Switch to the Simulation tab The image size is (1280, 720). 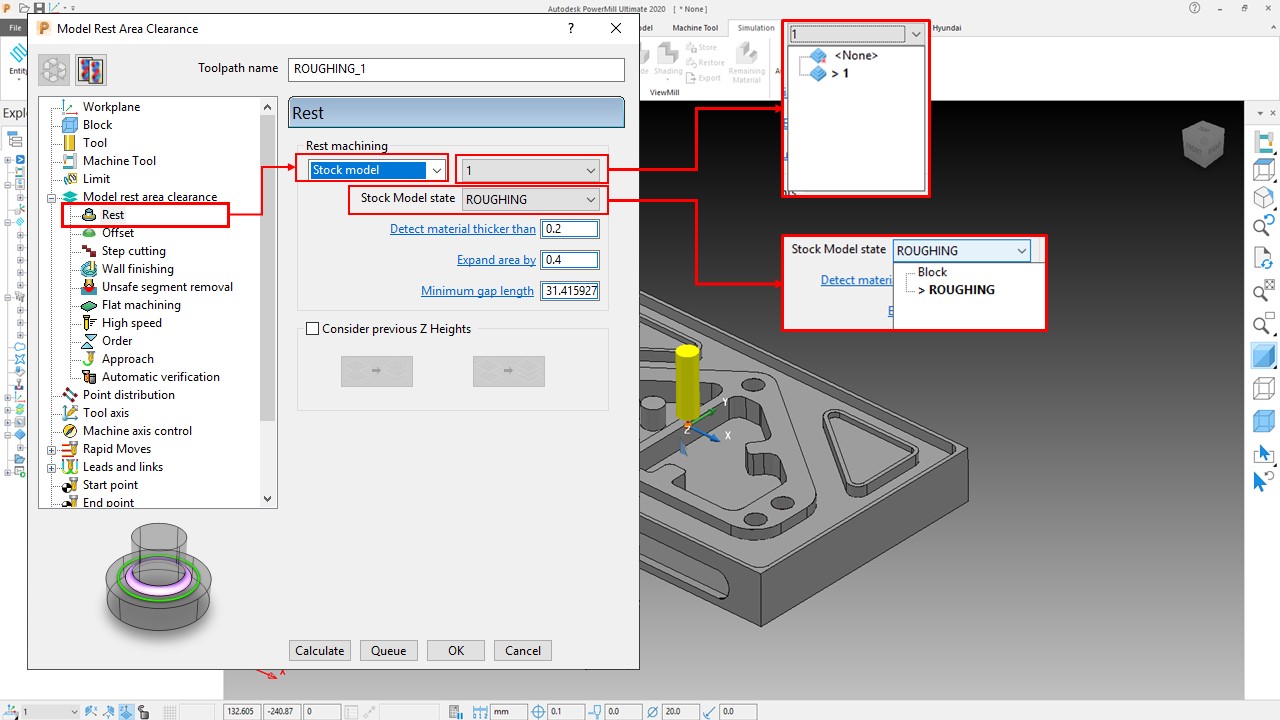pyautogui.click(x=756, y=27)
